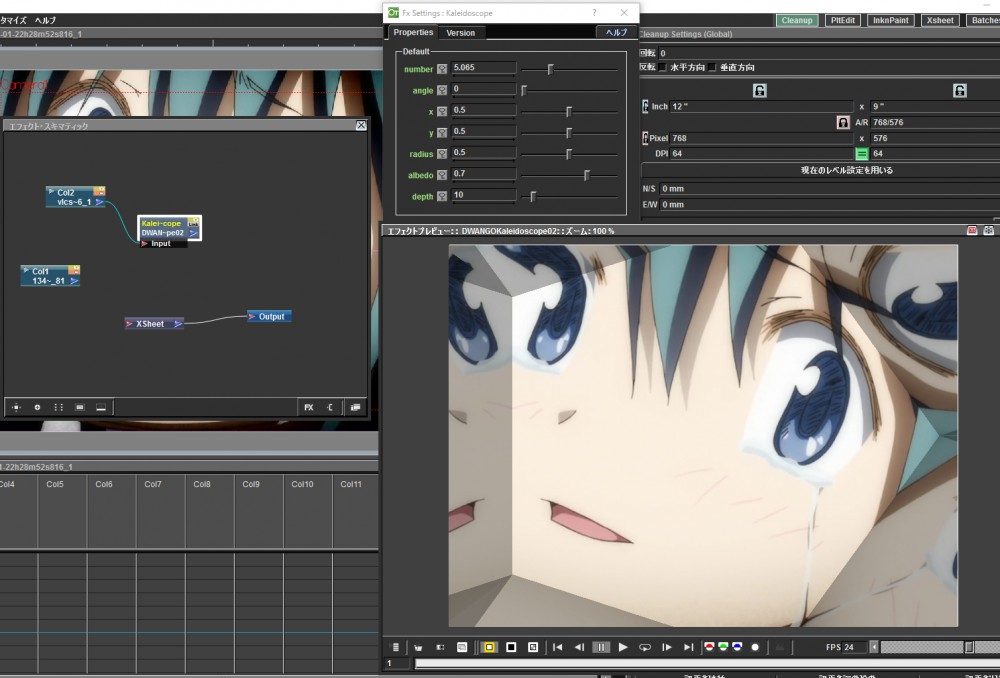
Task: Toggle the green channel in preview
Action: pyautogui.click(x=723, y=647)
